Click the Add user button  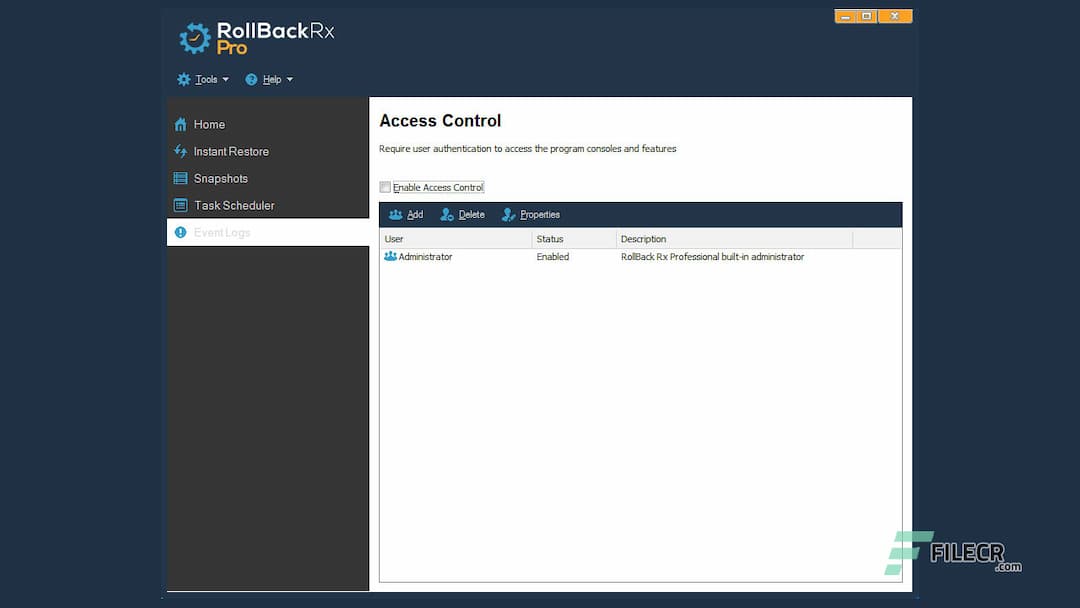(406, 214)
